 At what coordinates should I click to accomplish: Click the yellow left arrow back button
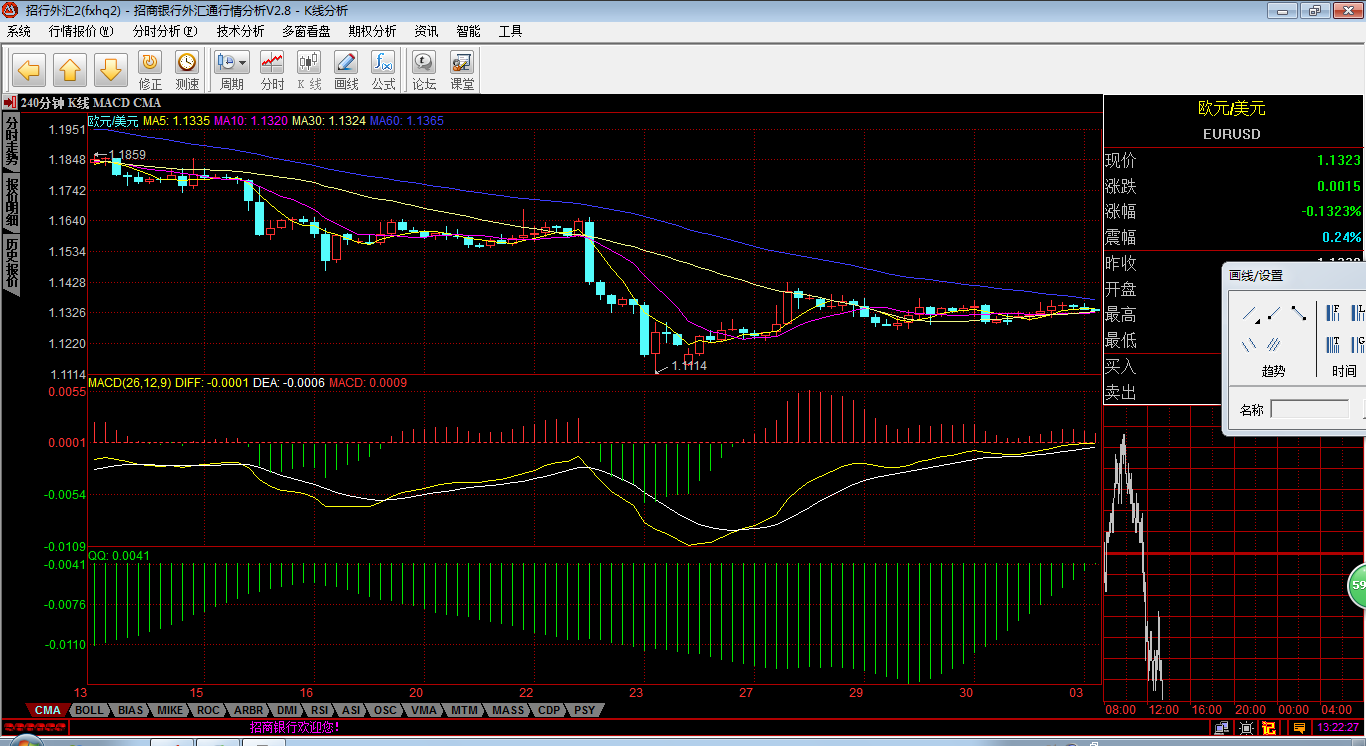click(x=28, y=70)
